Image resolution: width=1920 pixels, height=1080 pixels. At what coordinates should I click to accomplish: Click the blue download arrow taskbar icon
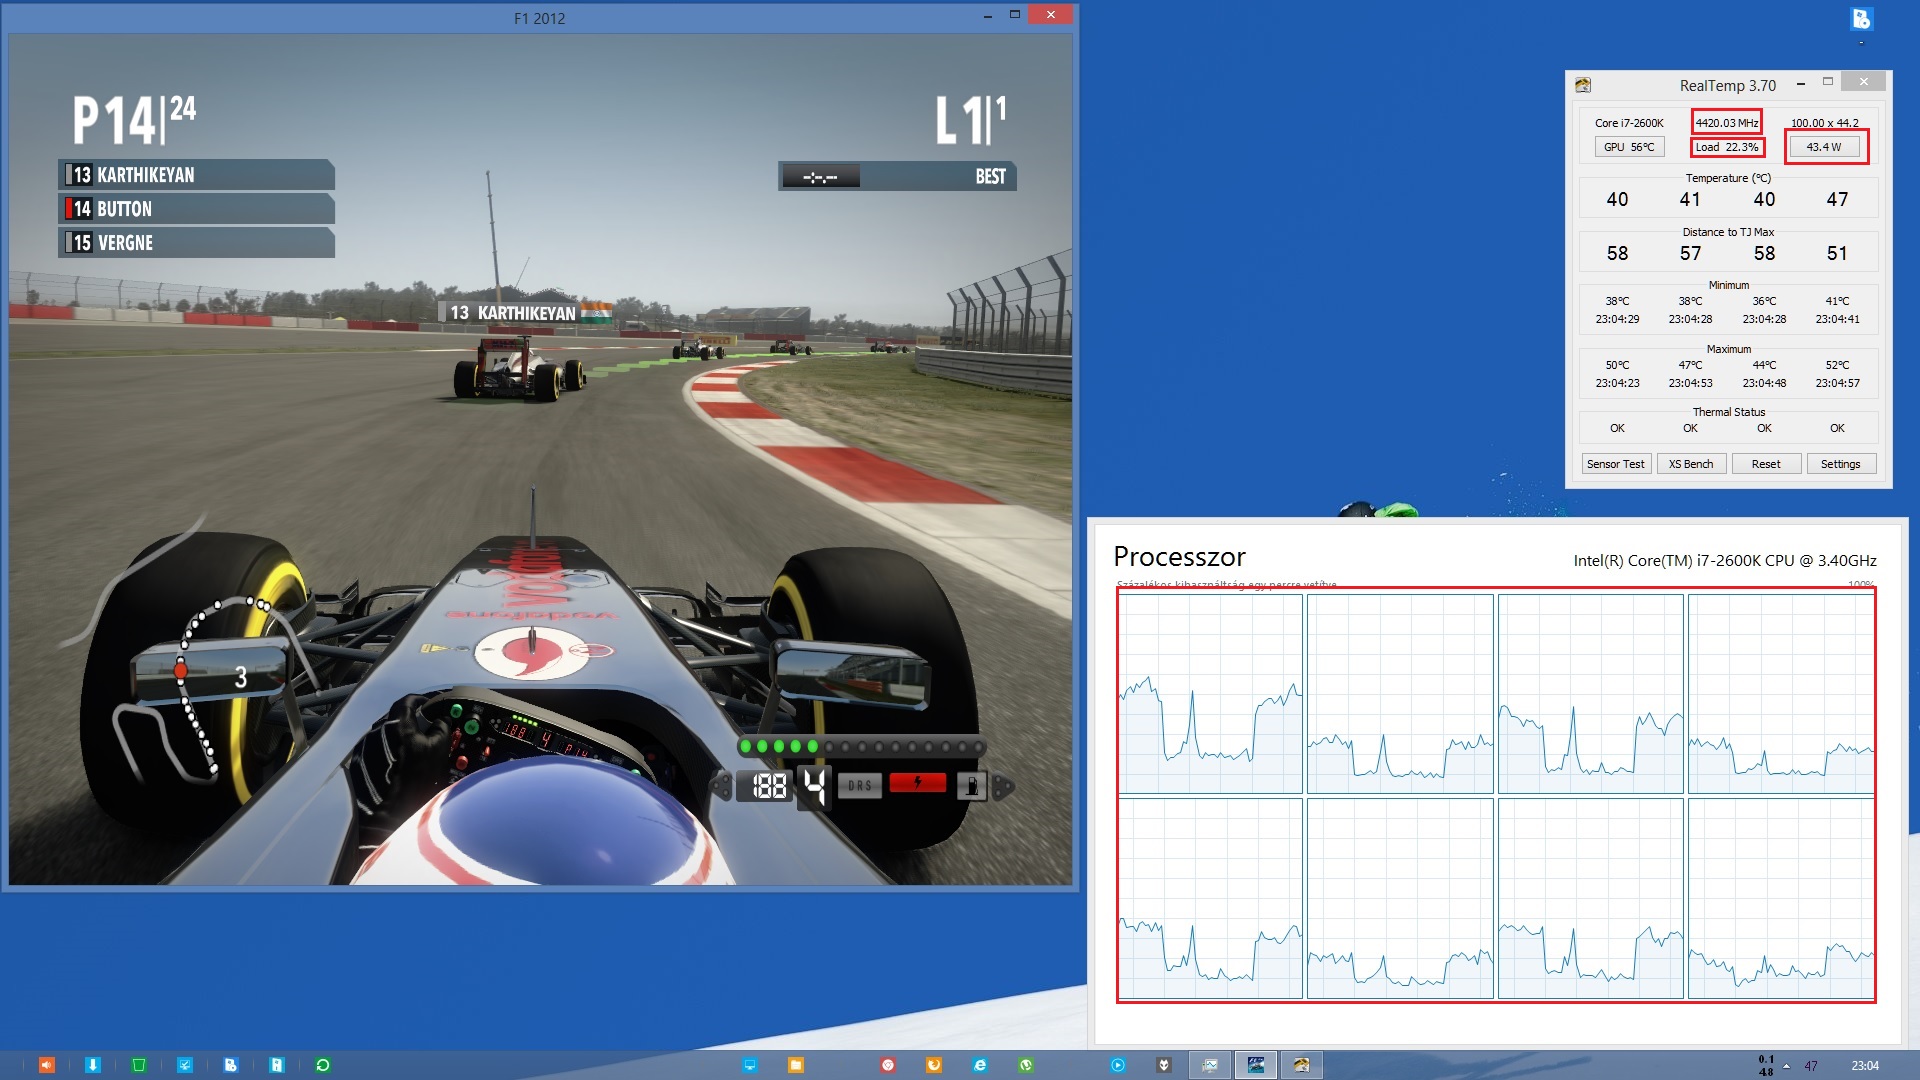tap(93, 1065)
